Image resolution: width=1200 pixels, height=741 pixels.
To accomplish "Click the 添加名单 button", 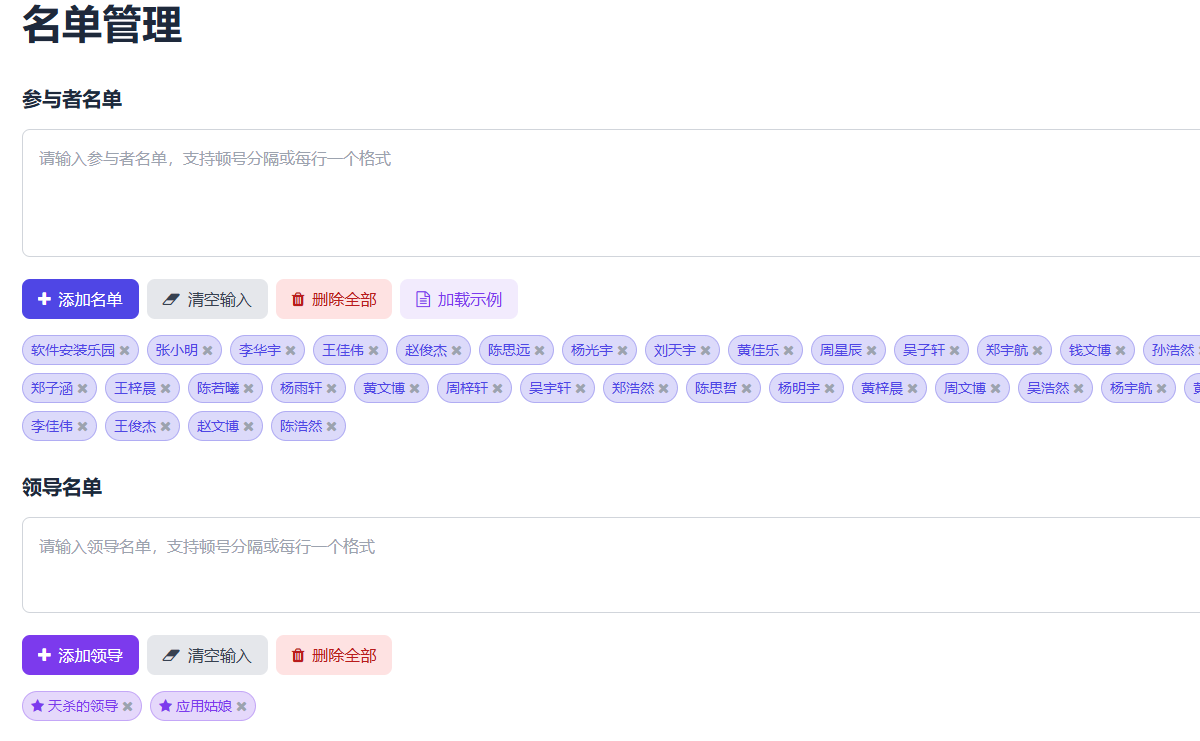I will click(80, 299).
